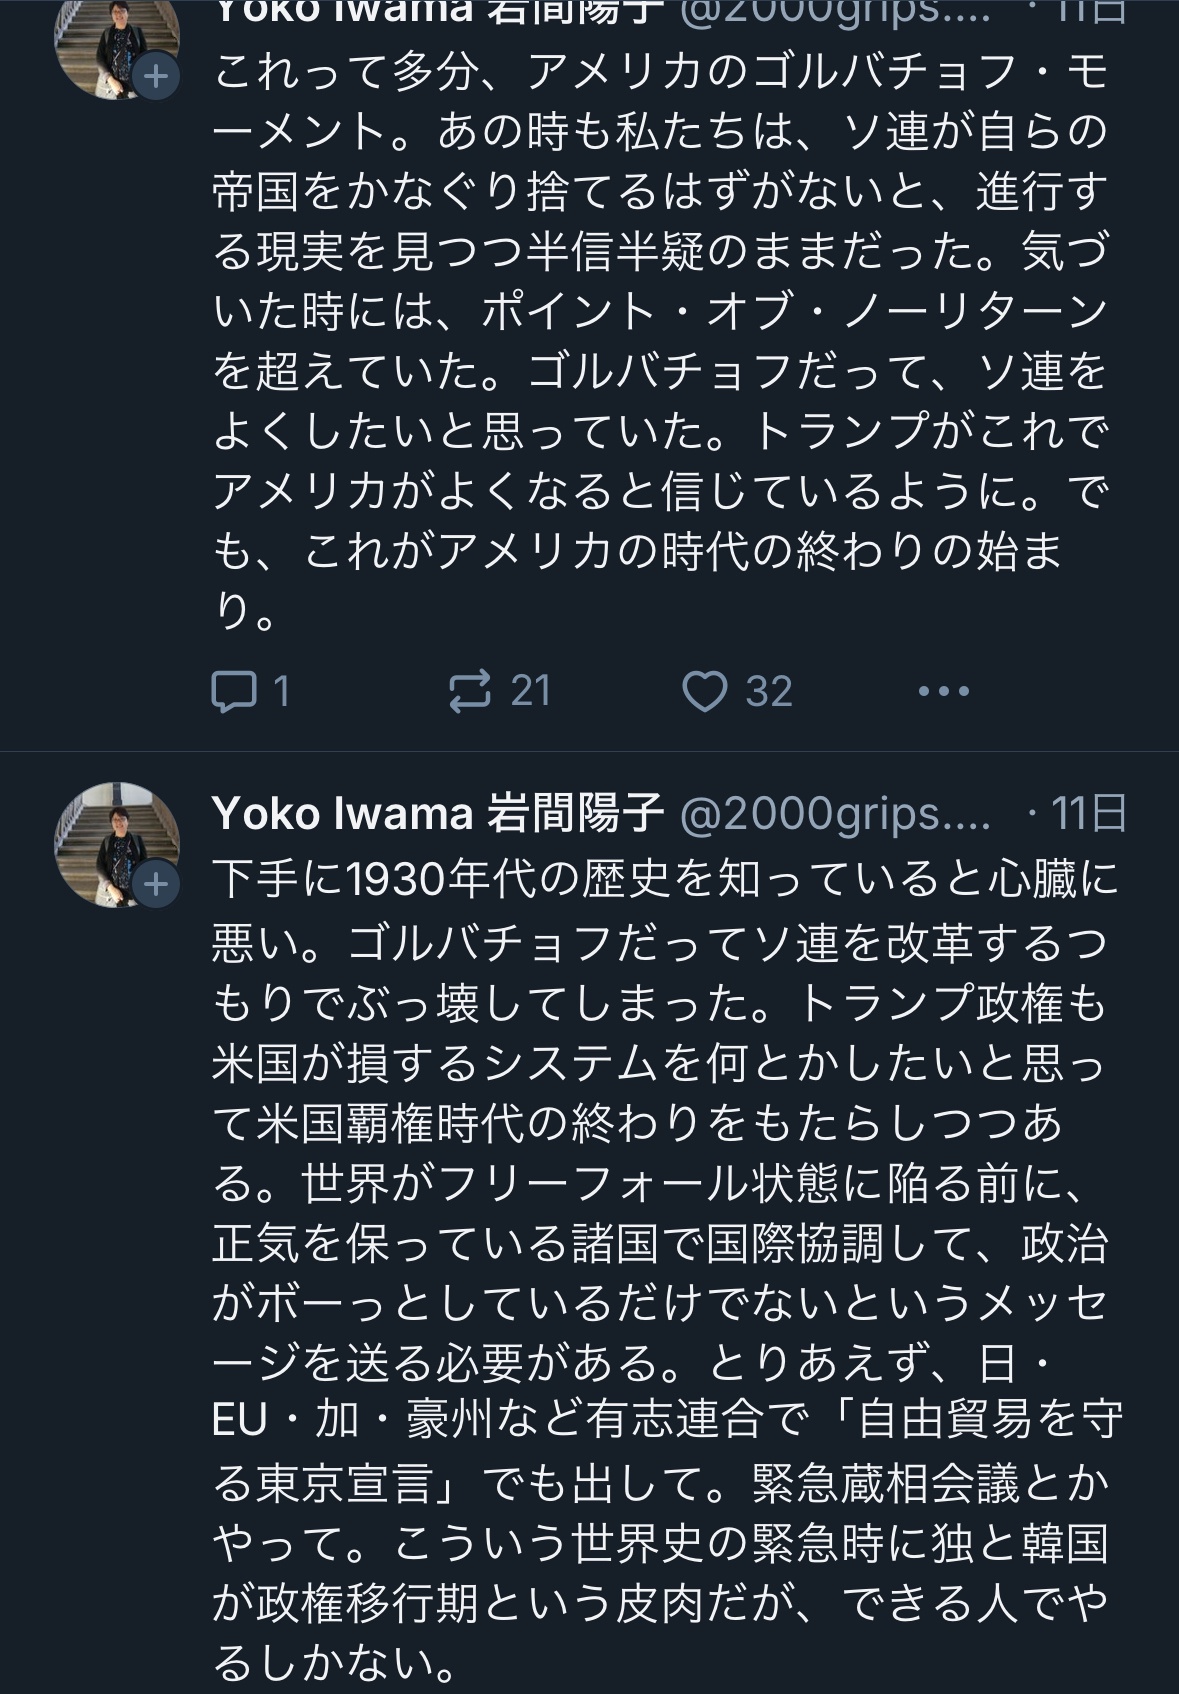Tap the 11日 timestamp of the second tweet
This screenshot has height=1694, width=1179.
click(1087, 815)
